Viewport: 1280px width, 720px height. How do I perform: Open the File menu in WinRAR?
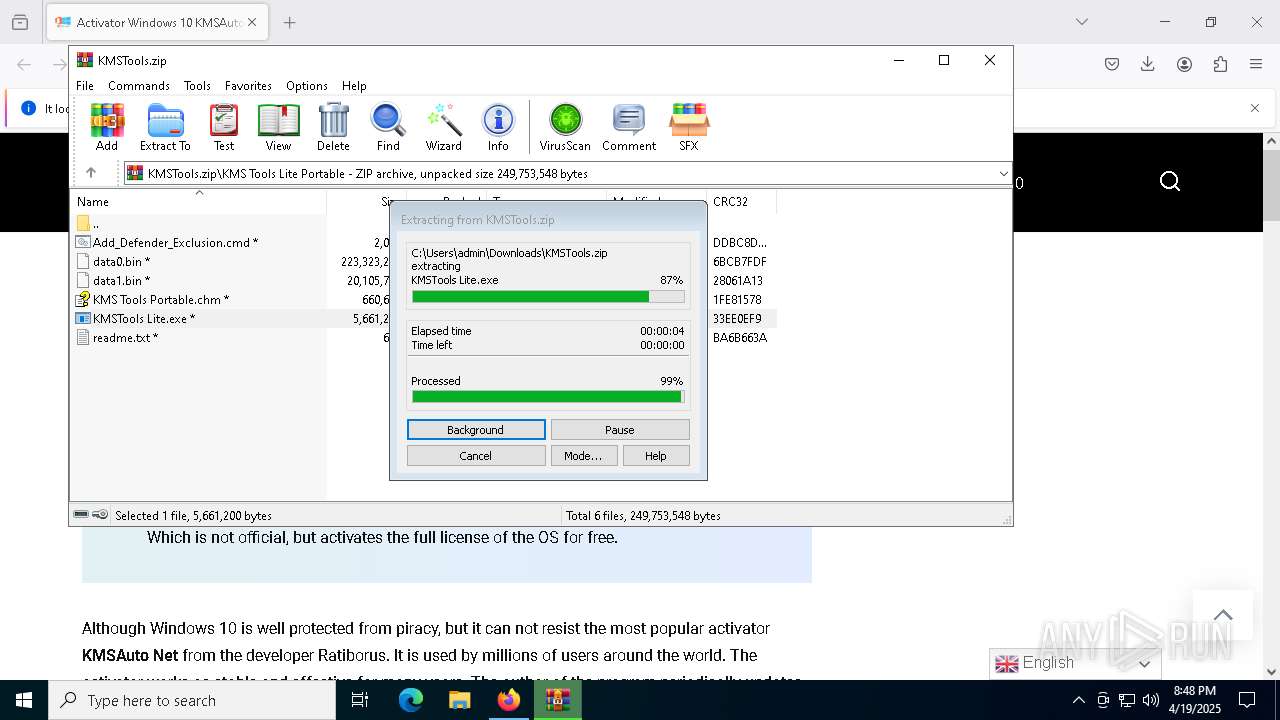click(85, 86)
